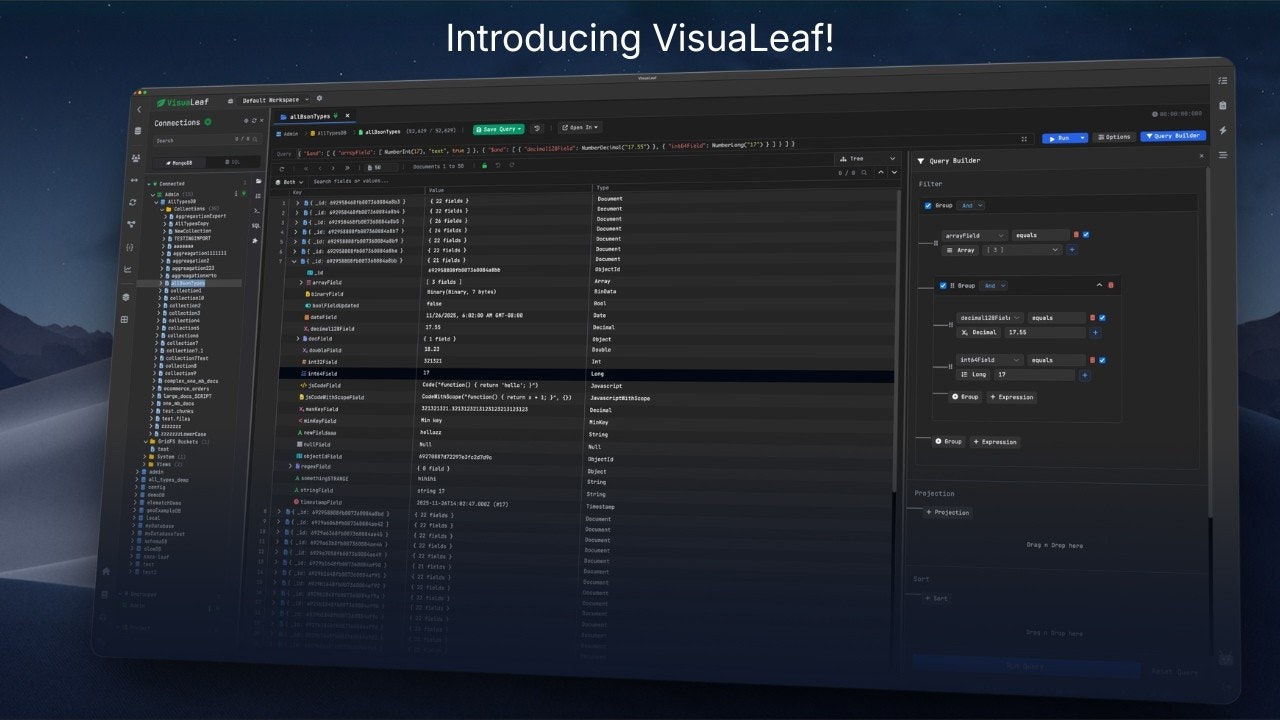Refresh the Connections panel
The image size is (1280, 720).
254,121
